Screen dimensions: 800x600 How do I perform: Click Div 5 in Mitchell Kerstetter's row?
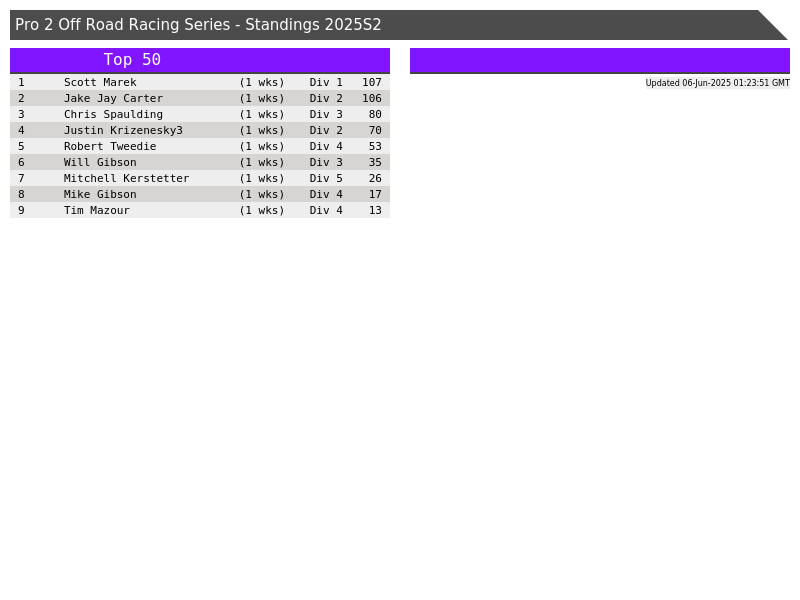click(x=326, y=179)
